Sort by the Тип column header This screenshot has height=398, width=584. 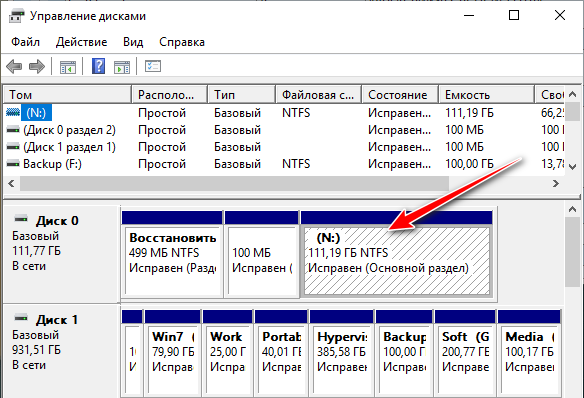[x=242, y=95]
